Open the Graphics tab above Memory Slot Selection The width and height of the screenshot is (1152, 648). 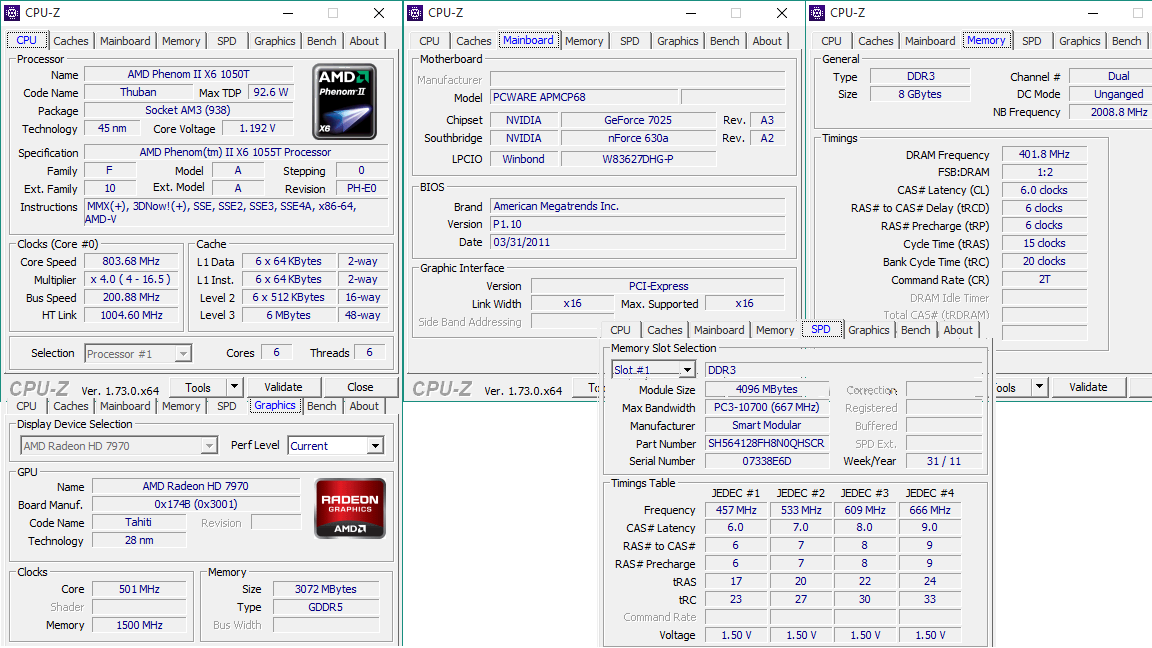868,330
